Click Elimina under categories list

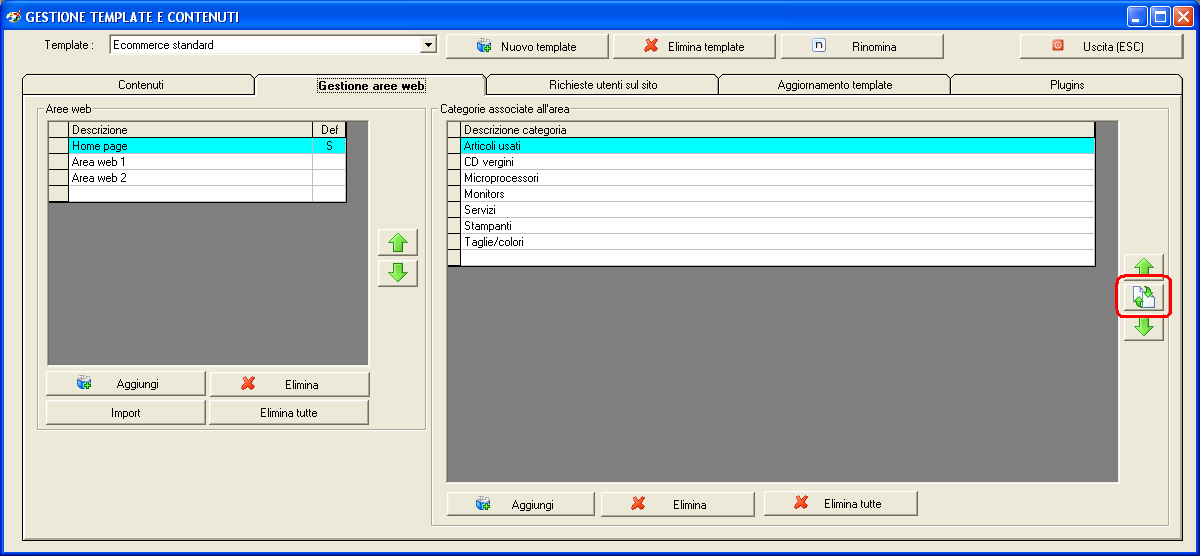(679, 504)
